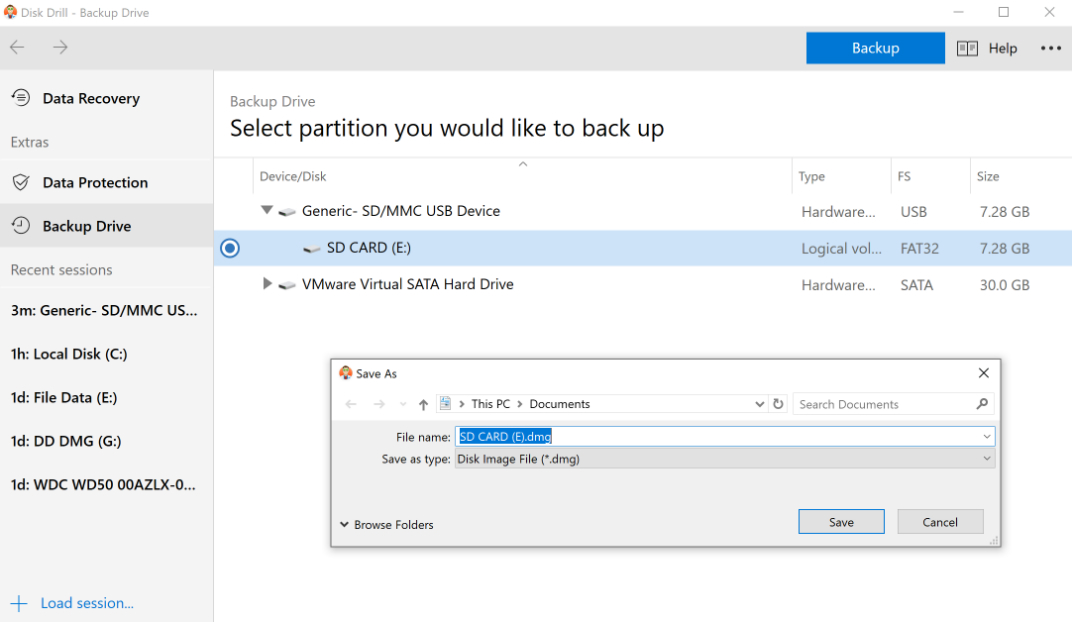Click the up-folder arrow in Save As dialog
1072x622 pixels.
(x=423, y=404)
